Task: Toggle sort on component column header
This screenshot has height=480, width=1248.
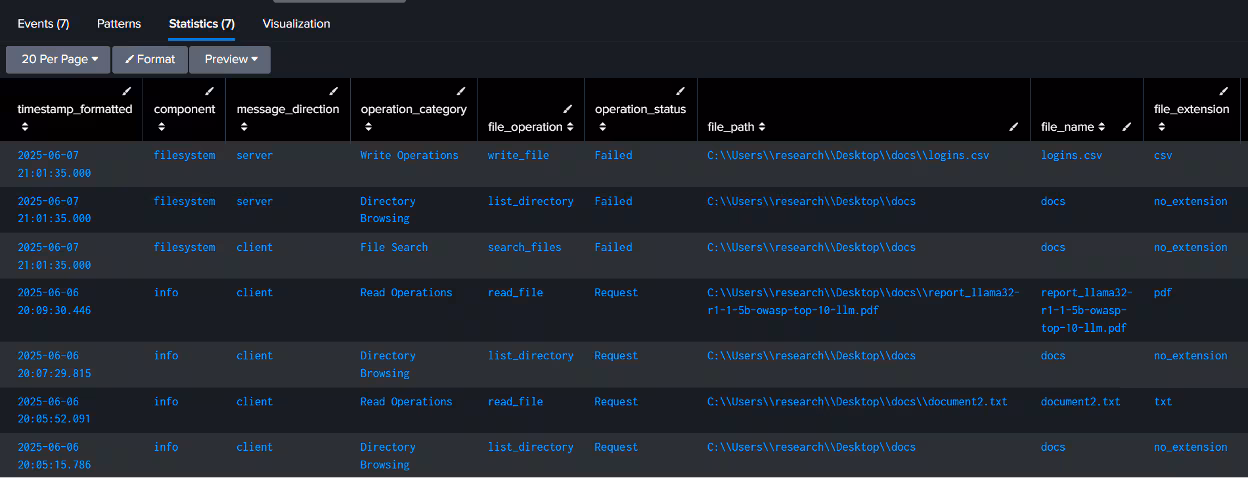Action: 160,127
